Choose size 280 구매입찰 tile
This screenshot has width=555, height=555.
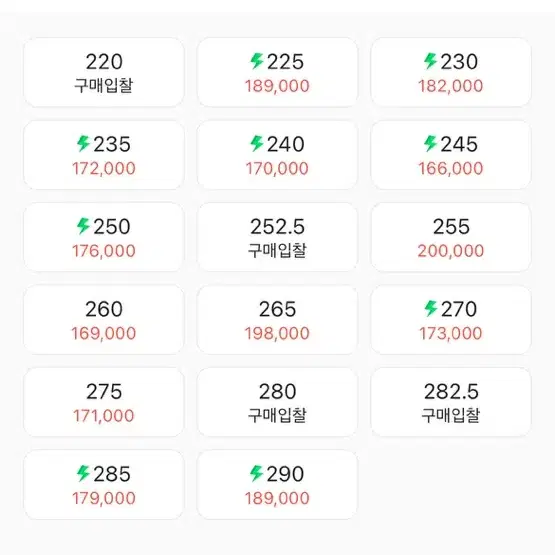click(x=277, y=402)
